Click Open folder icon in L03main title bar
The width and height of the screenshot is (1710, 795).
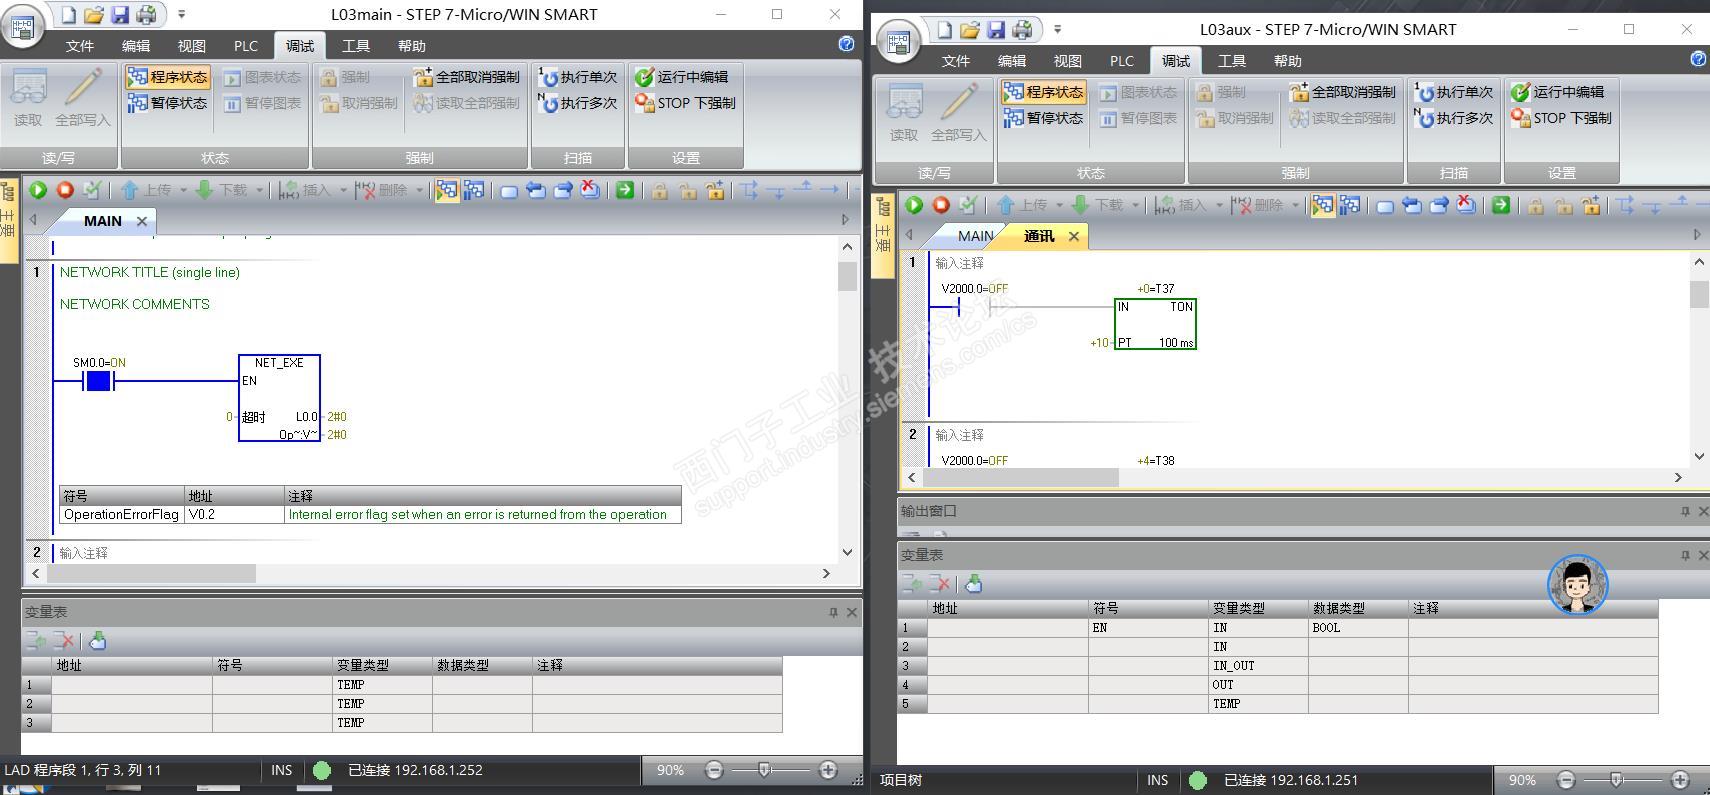(x=94, y=14)
